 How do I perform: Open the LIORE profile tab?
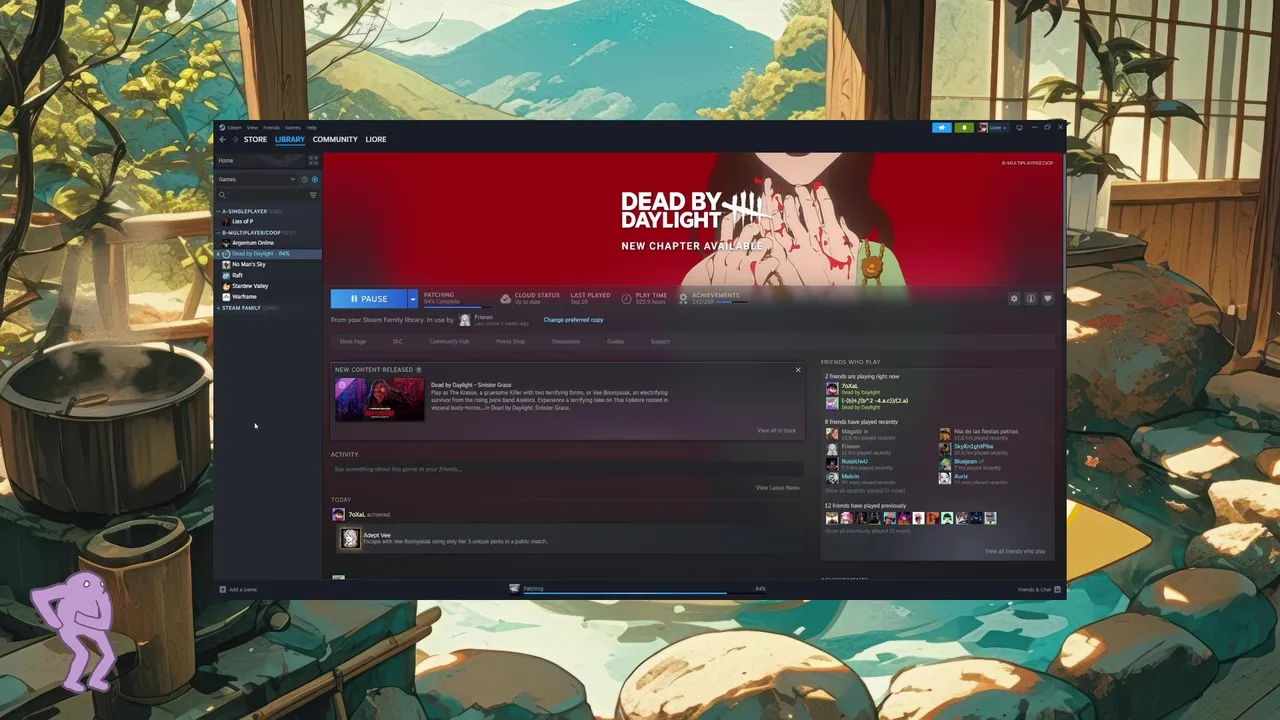click(x=376, y=139)
